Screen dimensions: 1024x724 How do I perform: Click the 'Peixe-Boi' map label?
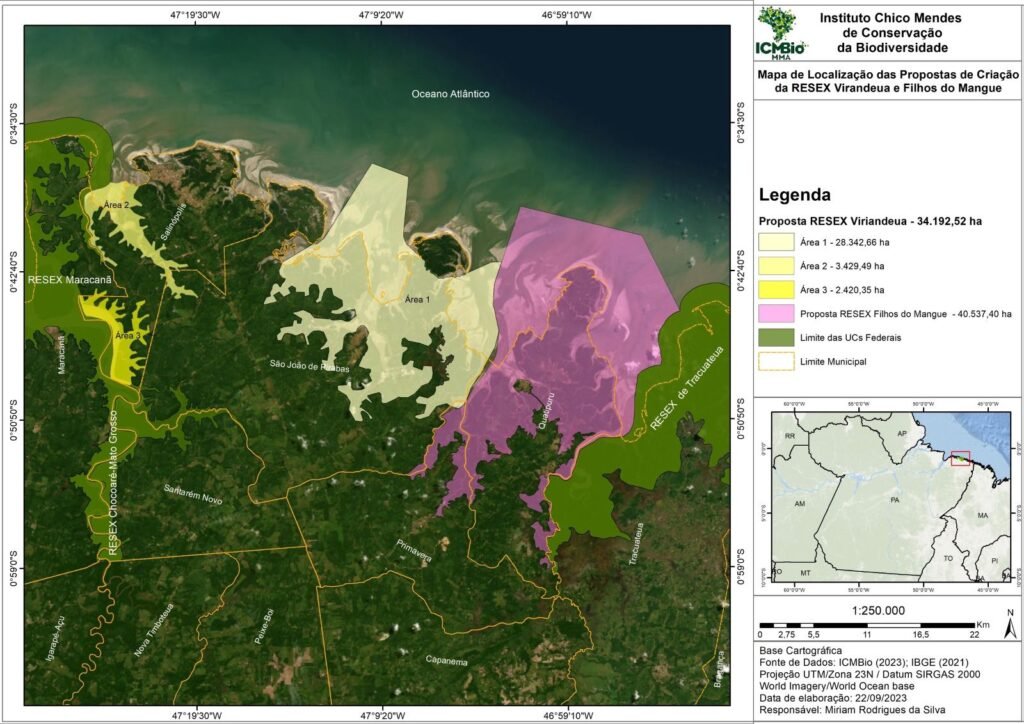point(264,626)
